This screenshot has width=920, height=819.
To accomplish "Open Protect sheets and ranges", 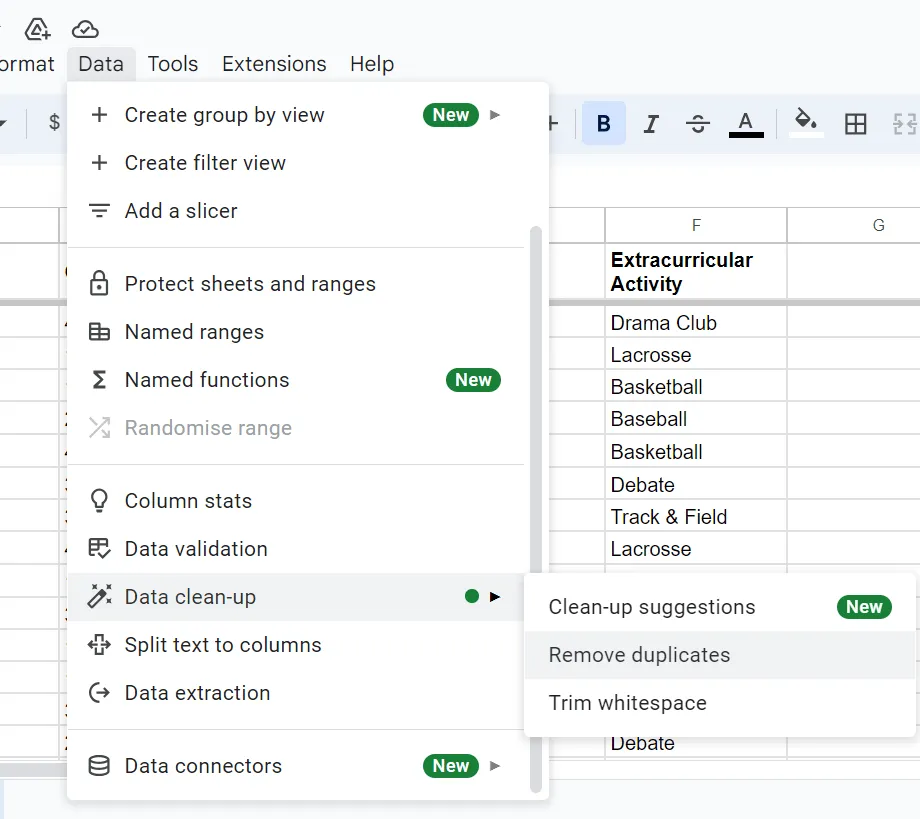I will (296, 284).
